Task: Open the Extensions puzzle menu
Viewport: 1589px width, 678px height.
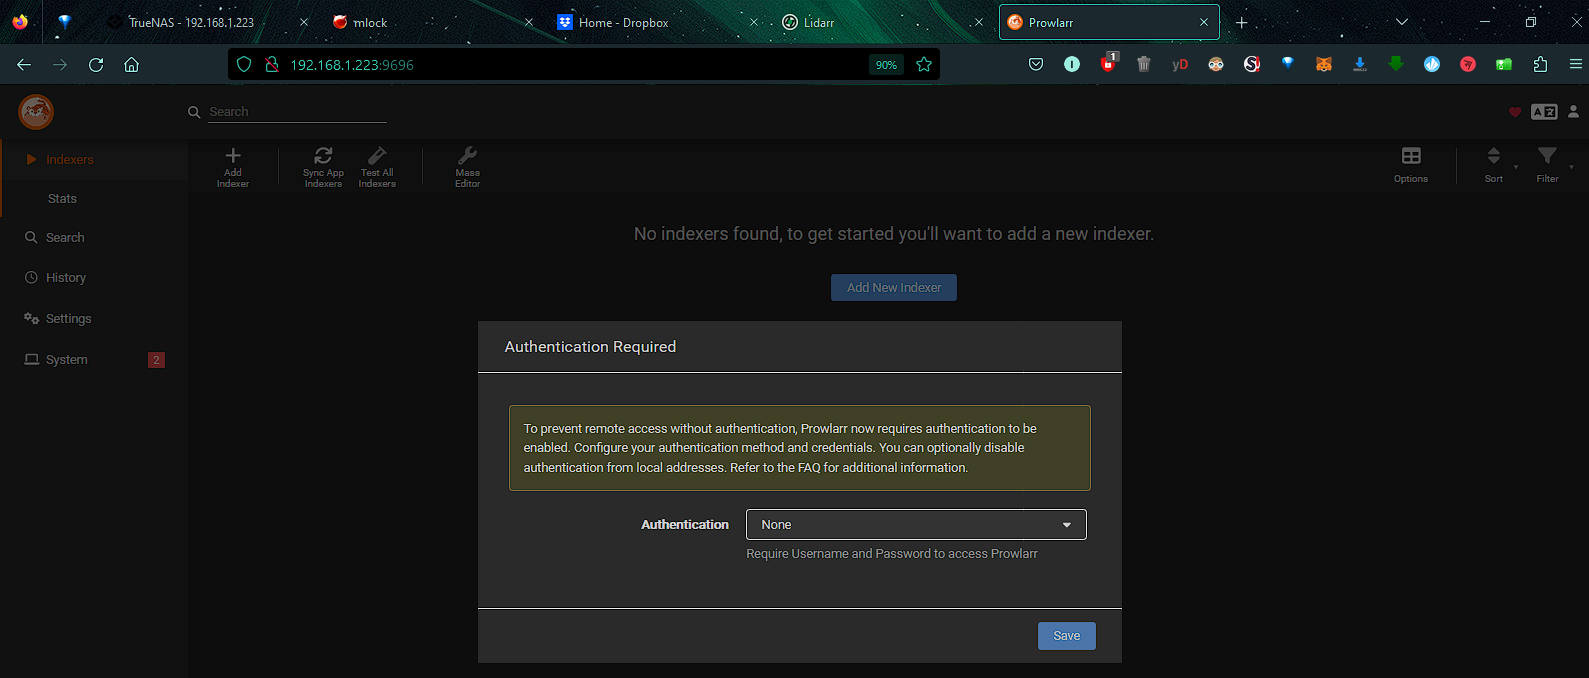Action: (1540, 65)
